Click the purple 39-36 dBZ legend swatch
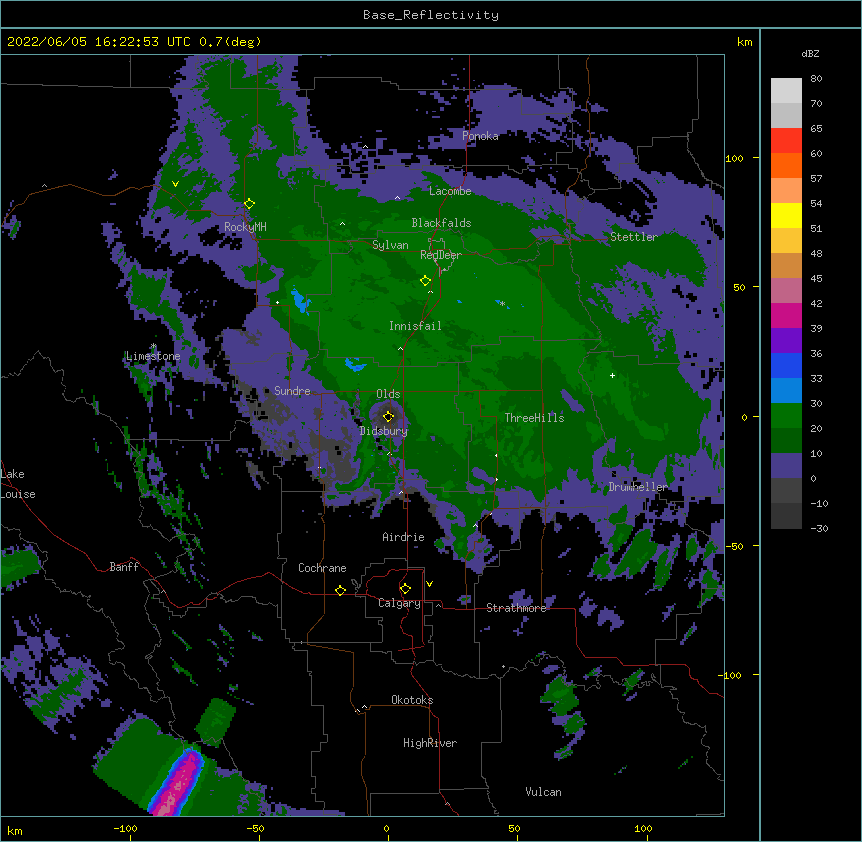The width and height of the screenshot is (862, 842). [x=786, y=341]
